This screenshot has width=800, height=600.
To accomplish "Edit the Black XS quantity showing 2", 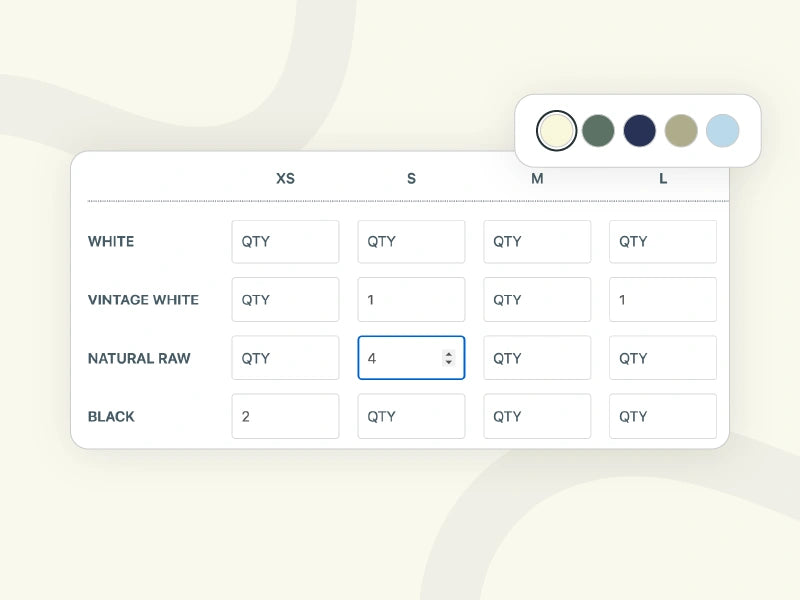I will click(285, 416).
